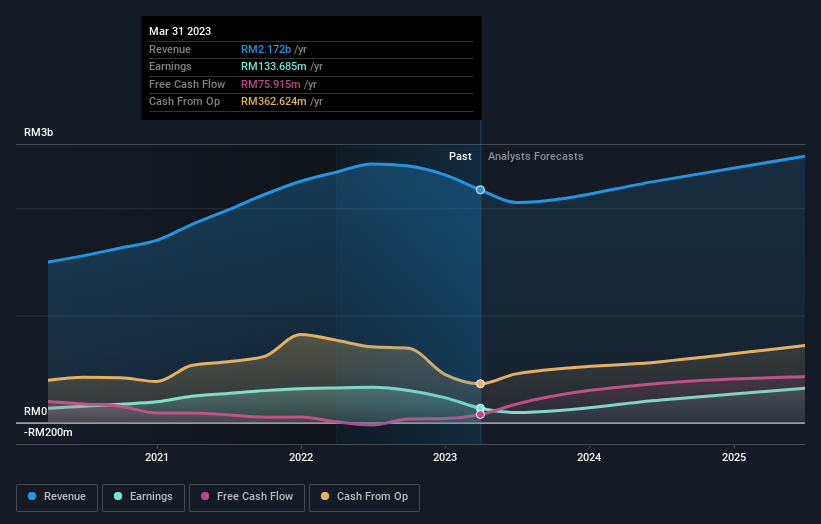Click the Revenue row label in tooltip
The width and height of the screenshot is (821, 524).
click(x=170, y=49)
